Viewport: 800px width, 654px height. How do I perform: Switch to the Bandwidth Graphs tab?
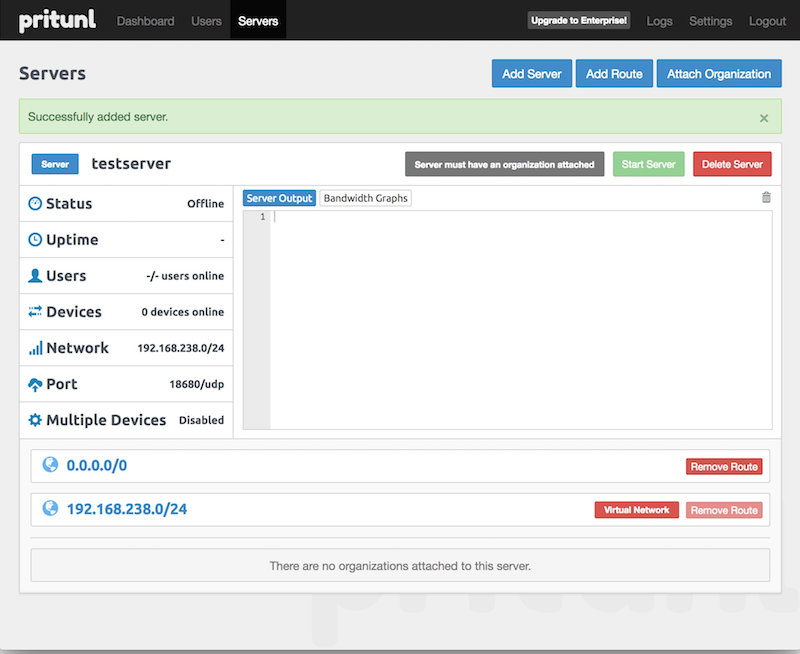pos(365,198)
